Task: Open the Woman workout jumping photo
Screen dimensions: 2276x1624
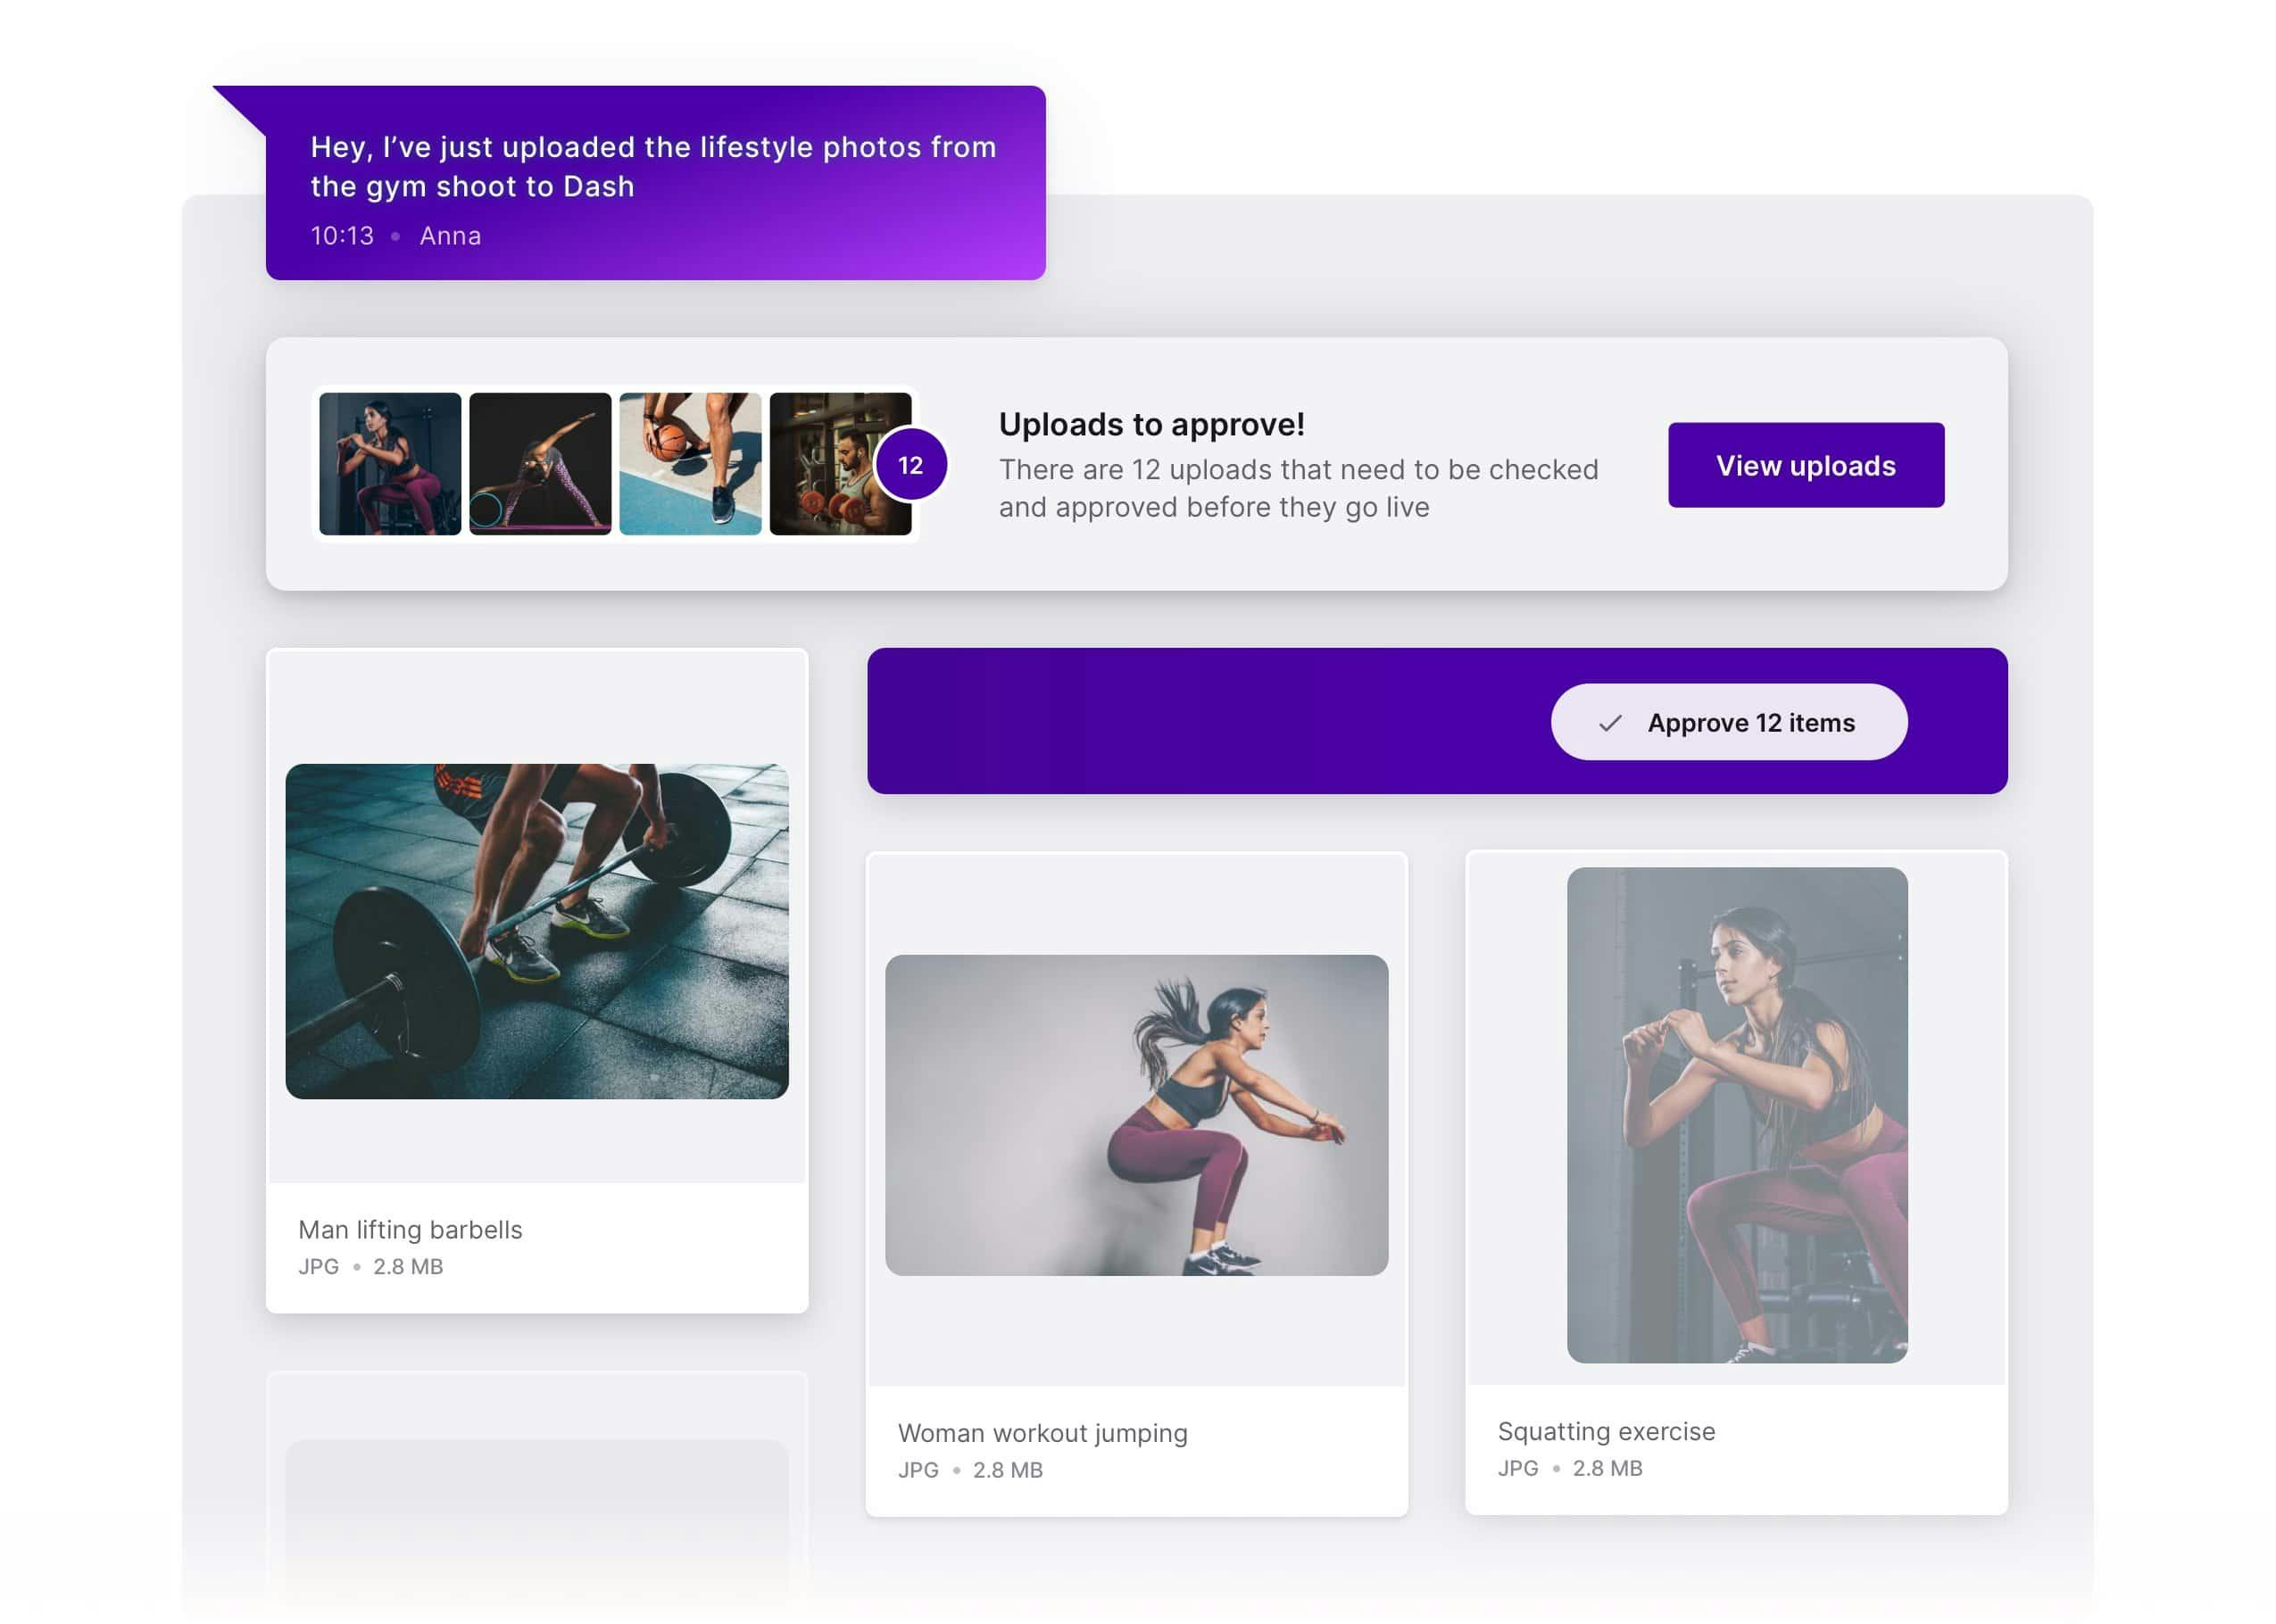Action: point(1136,1115)
